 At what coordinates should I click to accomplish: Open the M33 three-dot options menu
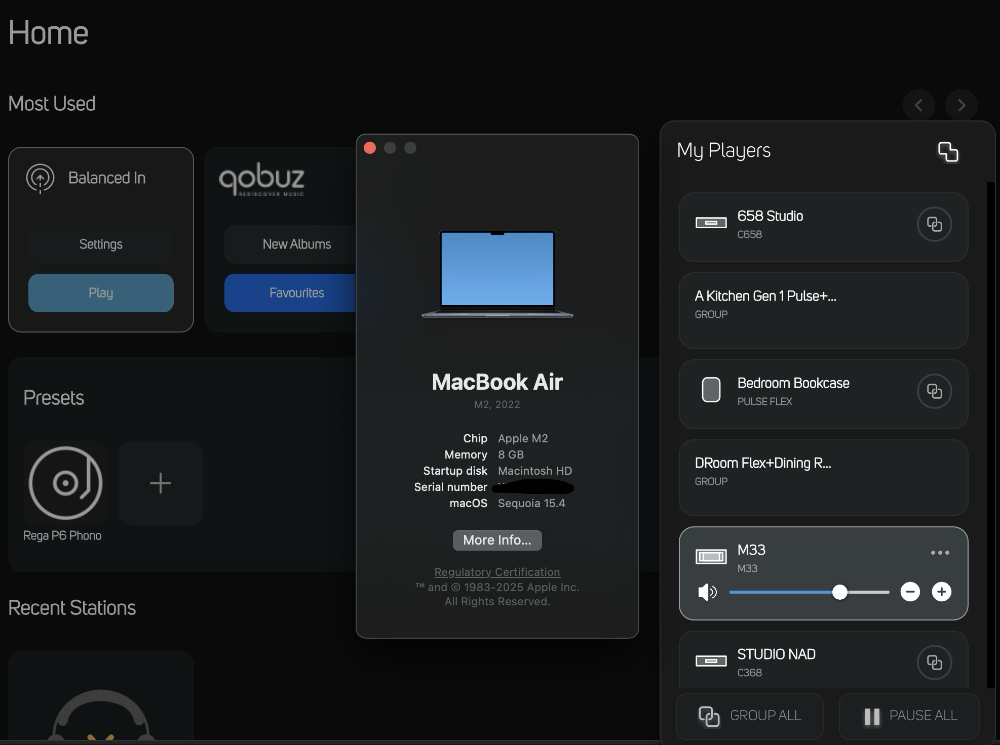[940, 553]
